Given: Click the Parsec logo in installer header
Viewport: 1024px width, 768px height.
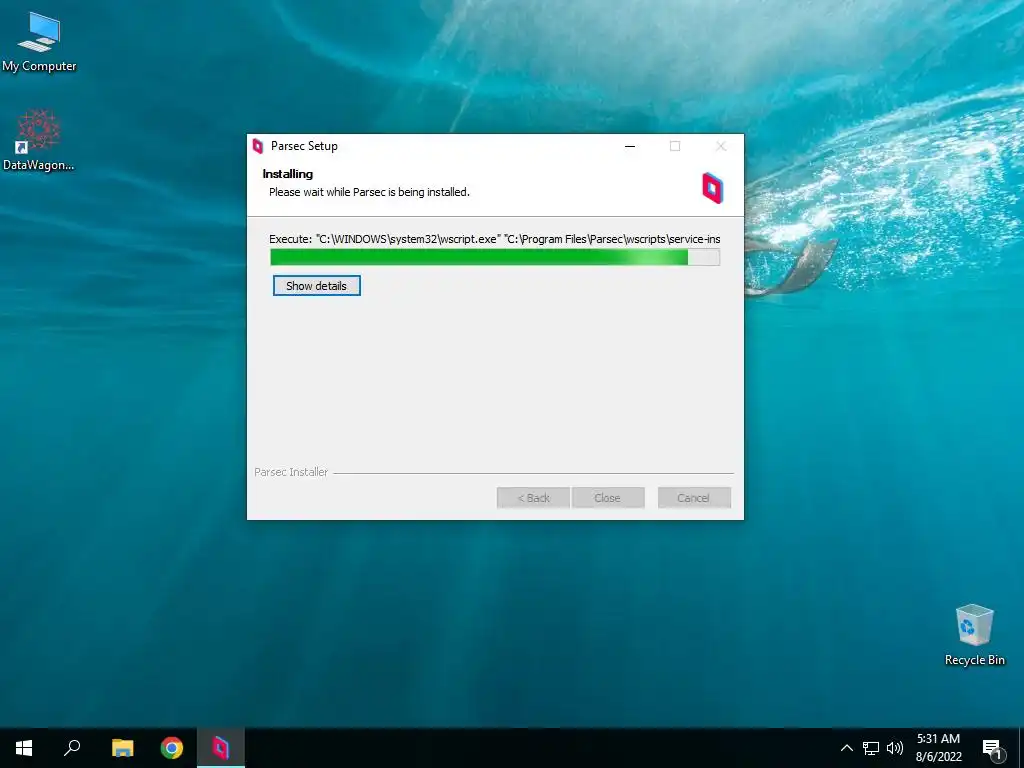Looking at the screenshot, I should [712, 188].
